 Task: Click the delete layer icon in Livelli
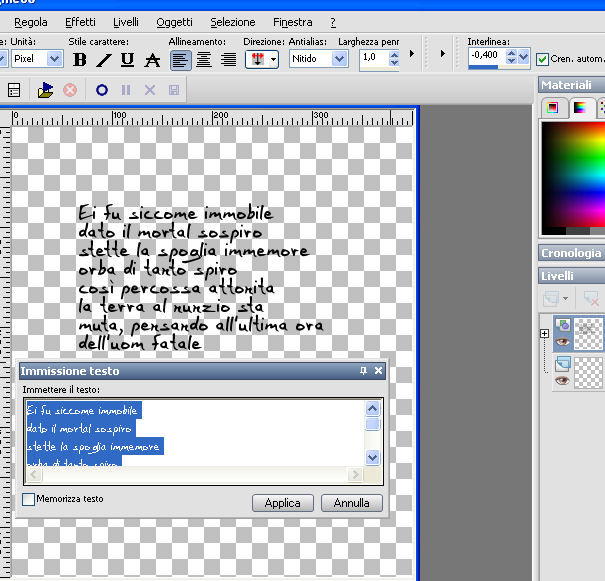(591, 299)
